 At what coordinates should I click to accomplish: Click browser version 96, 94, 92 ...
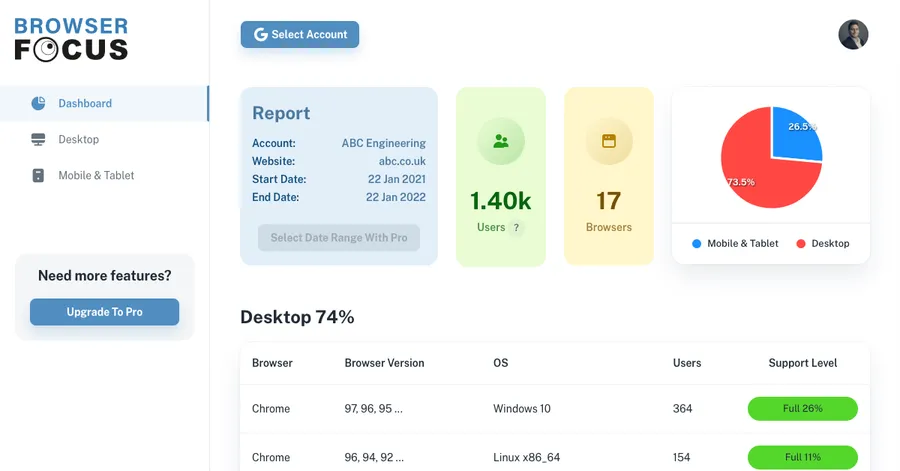tap(374, 457)
